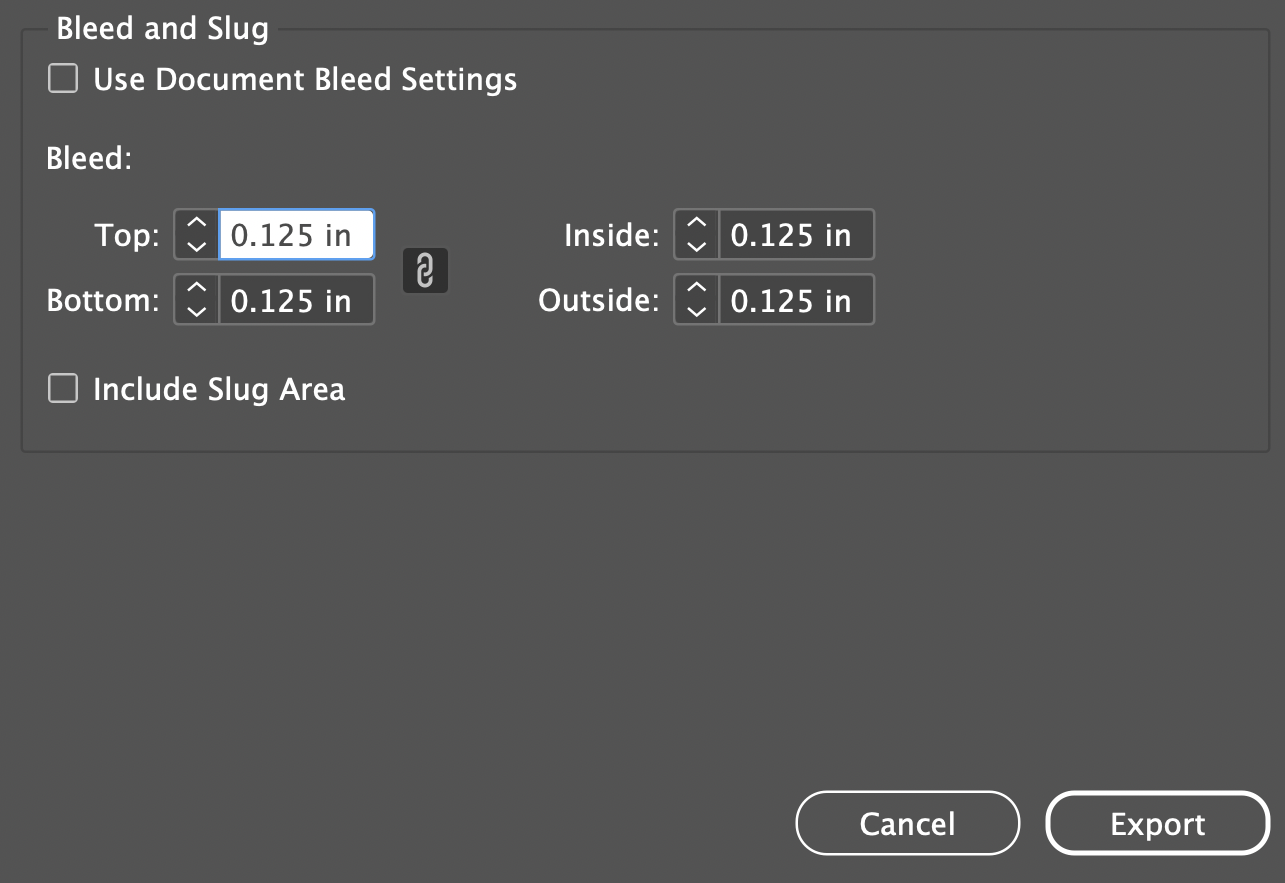Increase the Outside bleed value

point(697,289)
